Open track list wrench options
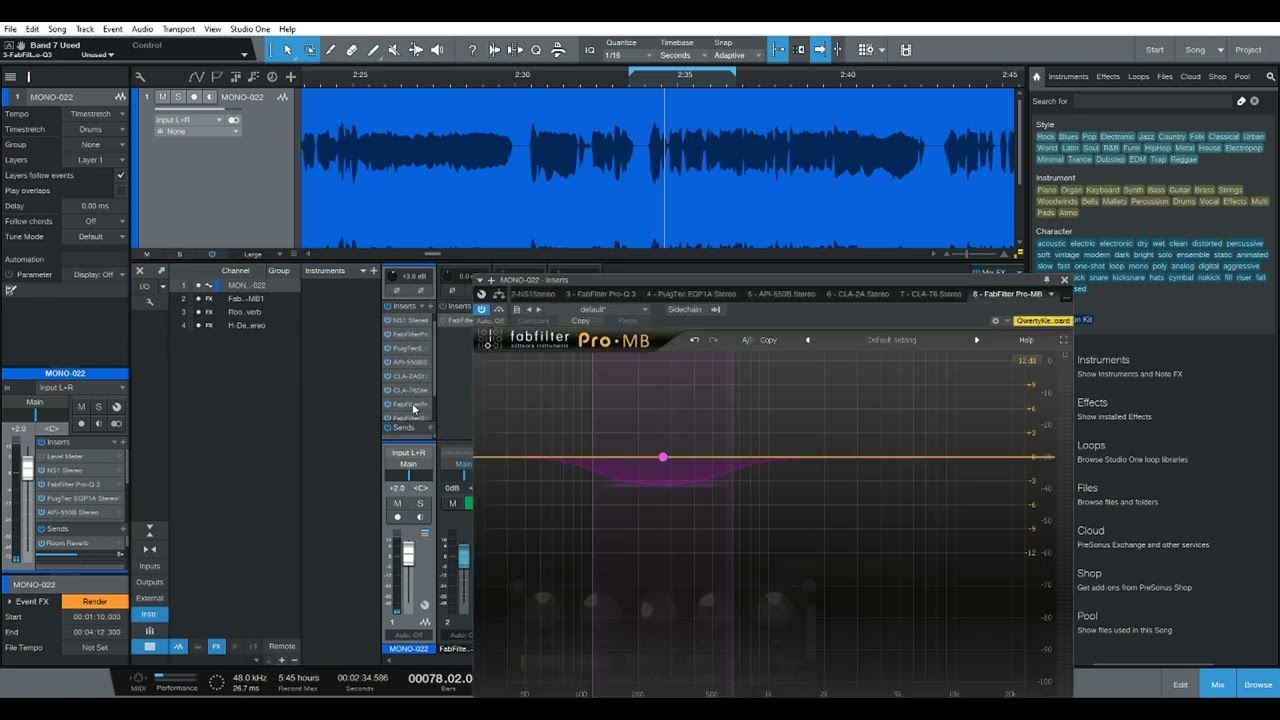 [x=140, y=76]
